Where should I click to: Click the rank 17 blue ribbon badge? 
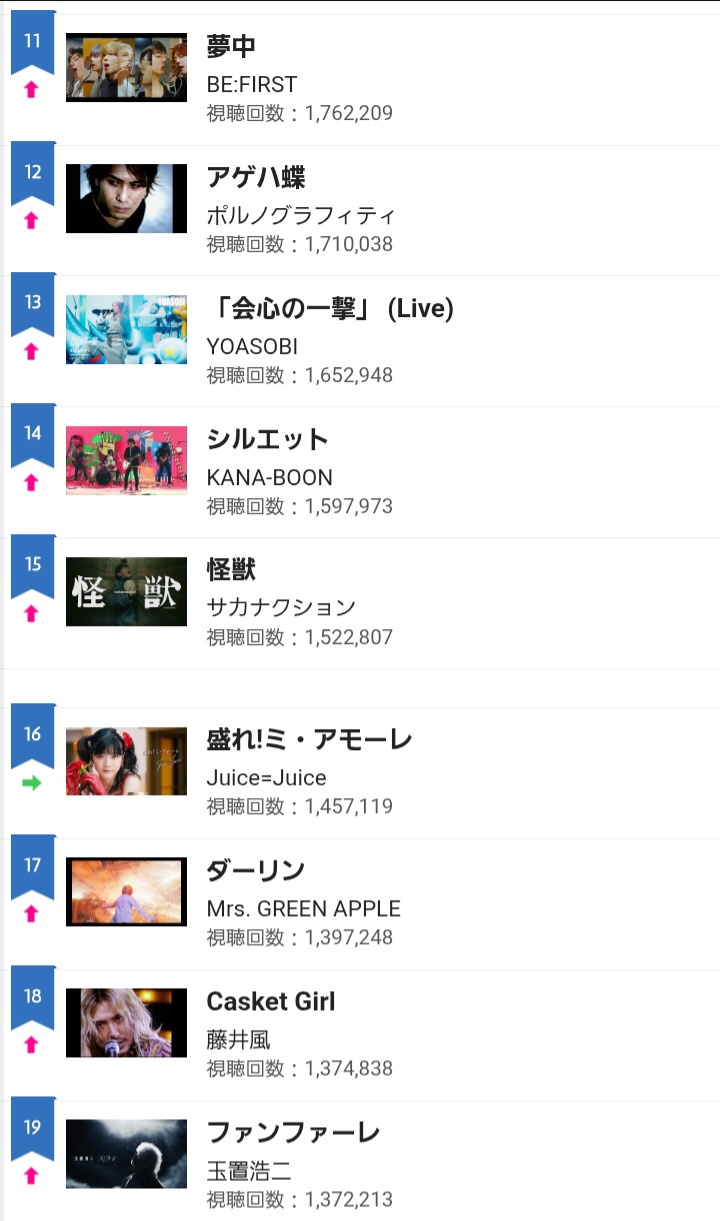pos(33,868)
